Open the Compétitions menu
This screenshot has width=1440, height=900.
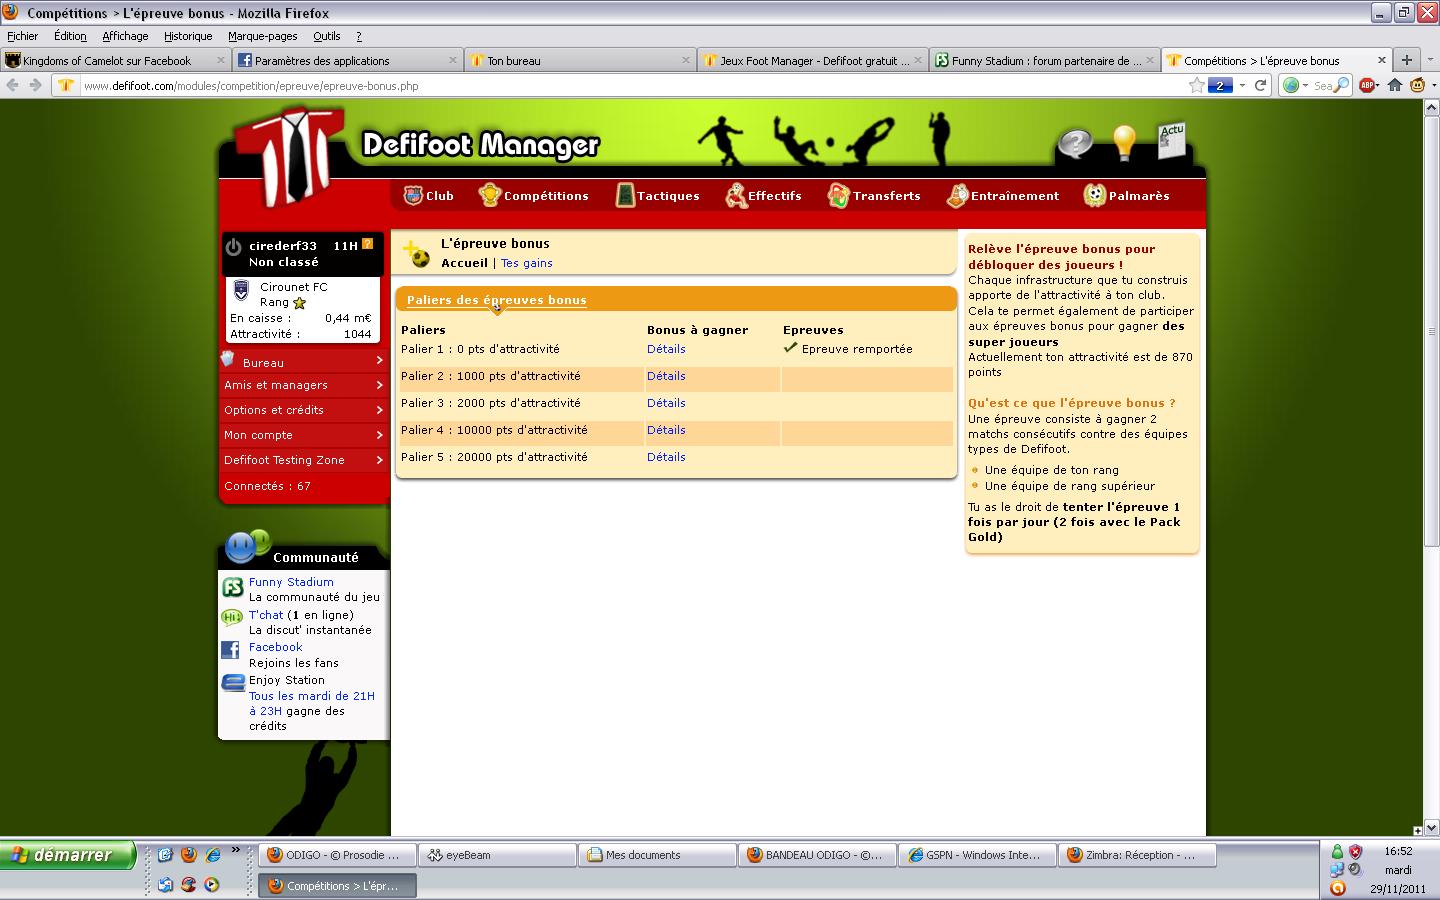coord(533,195)
